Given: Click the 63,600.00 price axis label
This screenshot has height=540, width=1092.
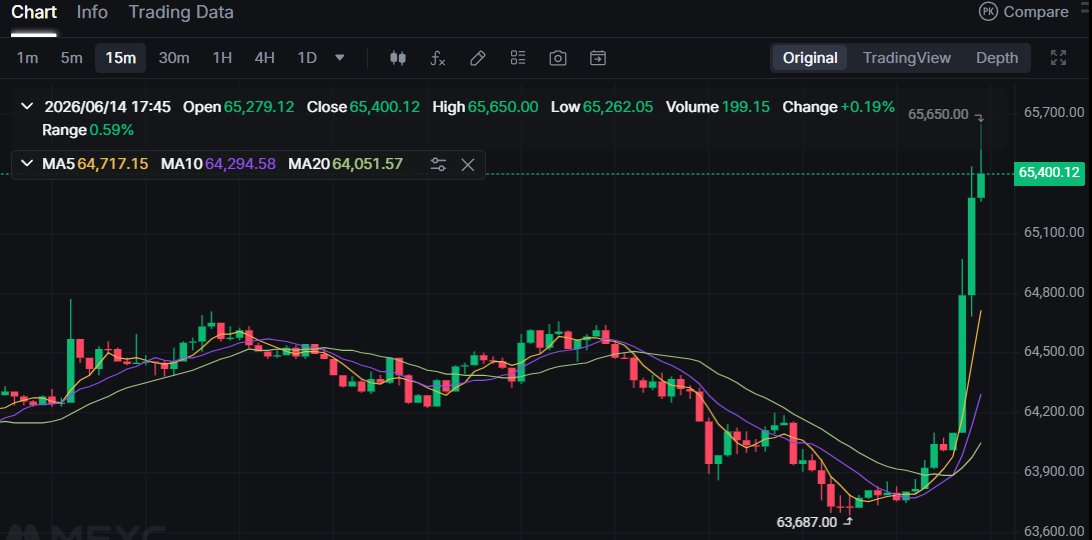Looking at the screenshot, I should click(x=1054, y=531).
